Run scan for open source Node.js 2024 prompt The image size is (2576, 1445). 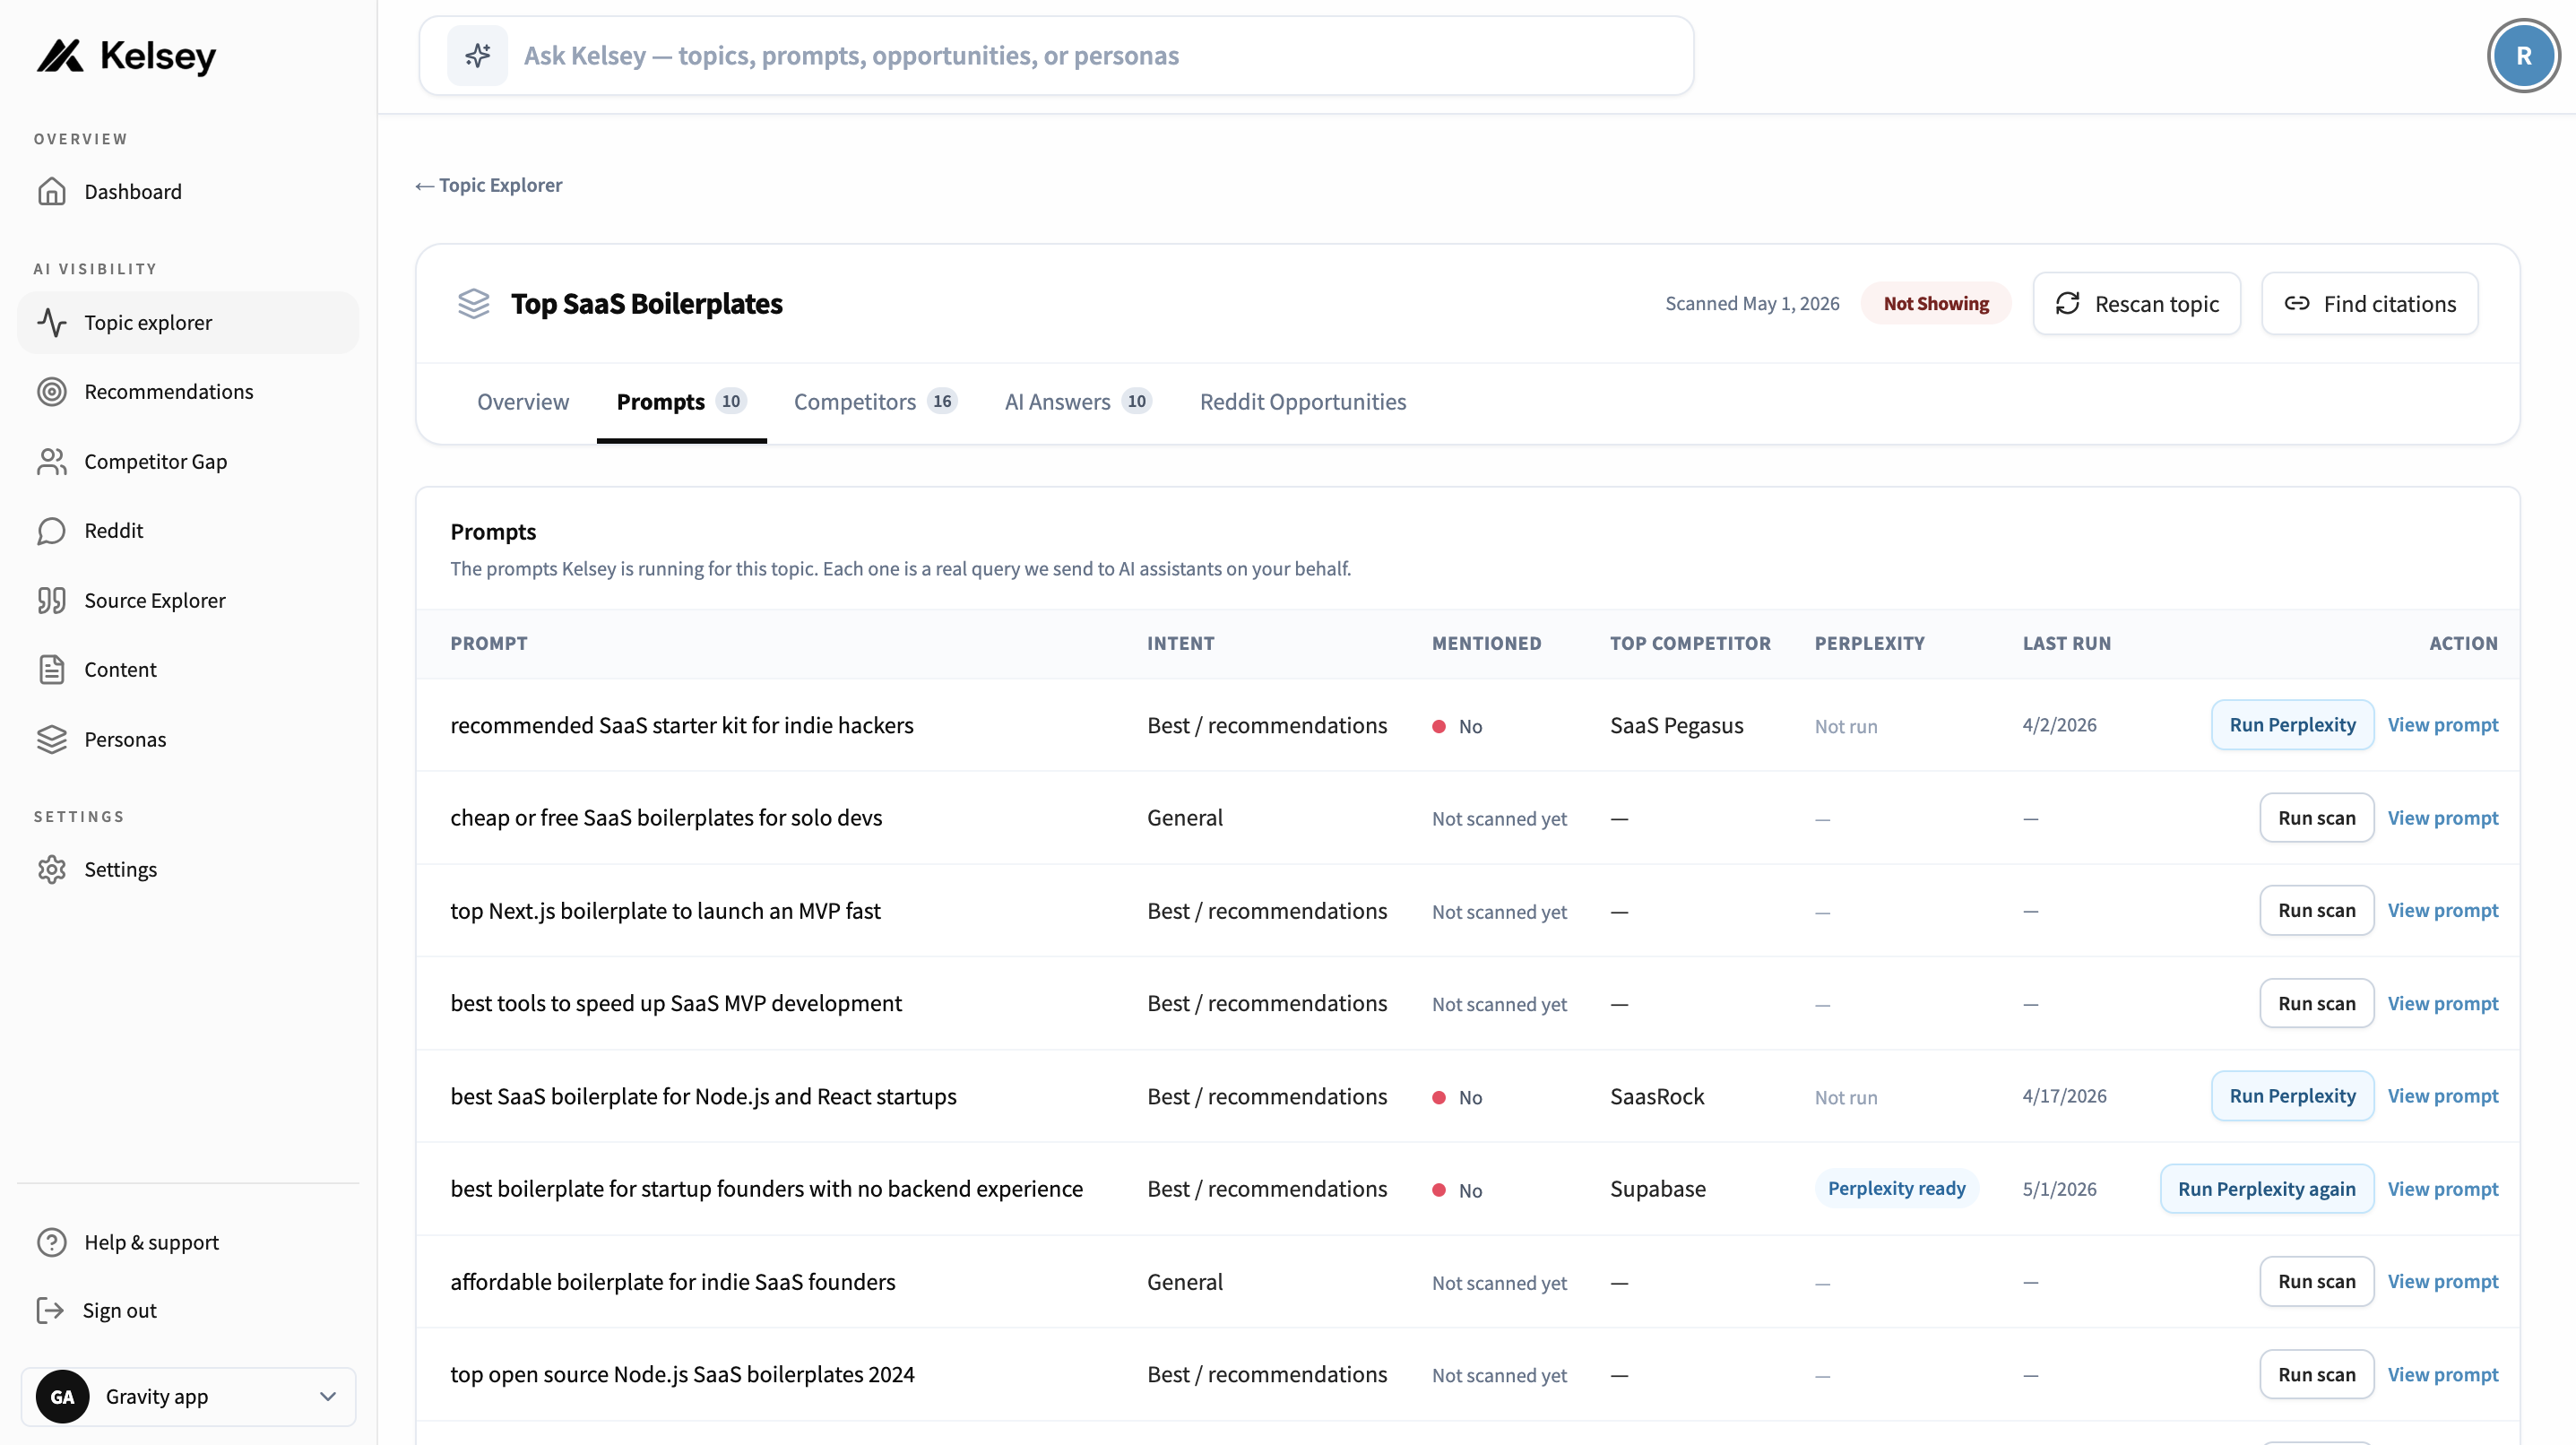tap(2316, 1374)
